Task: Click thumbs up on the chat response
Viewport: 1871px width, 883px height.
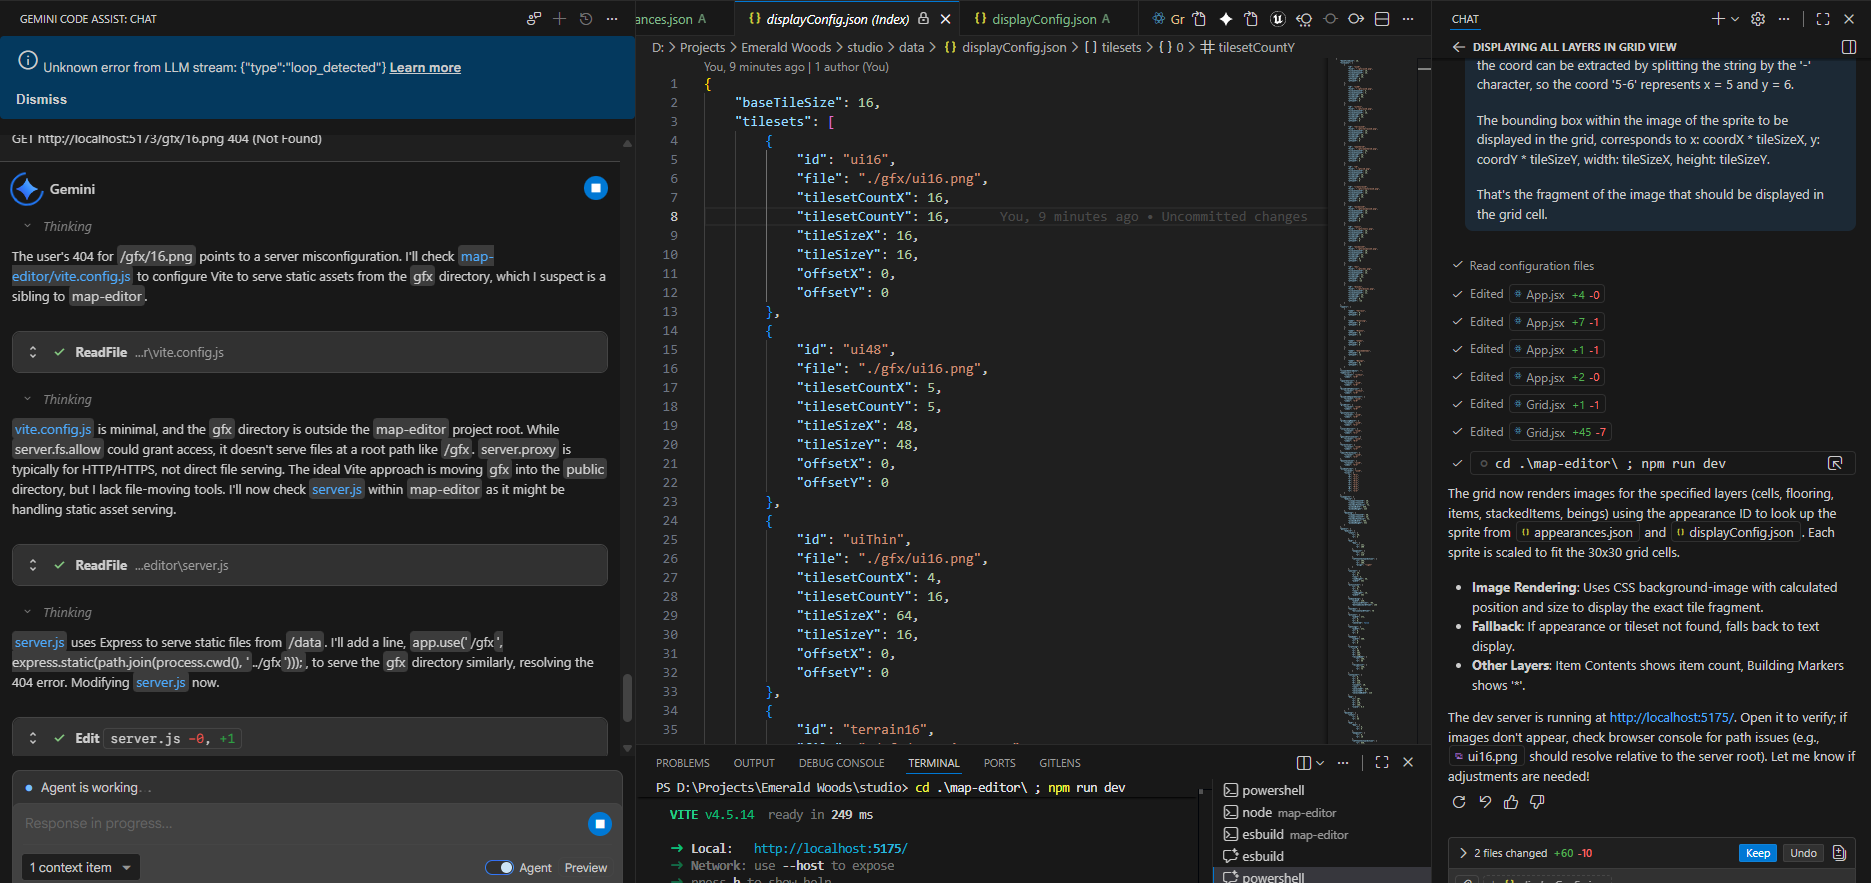Action: 1511,802
